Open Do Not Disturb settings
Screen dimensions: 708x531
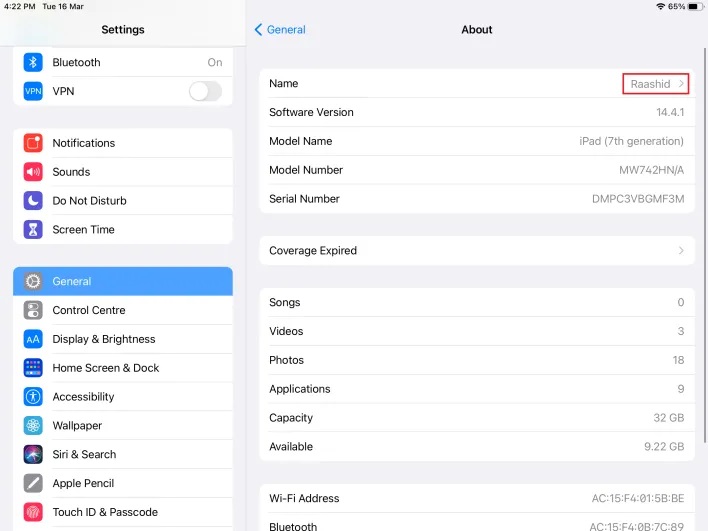[x=123, y=201]
